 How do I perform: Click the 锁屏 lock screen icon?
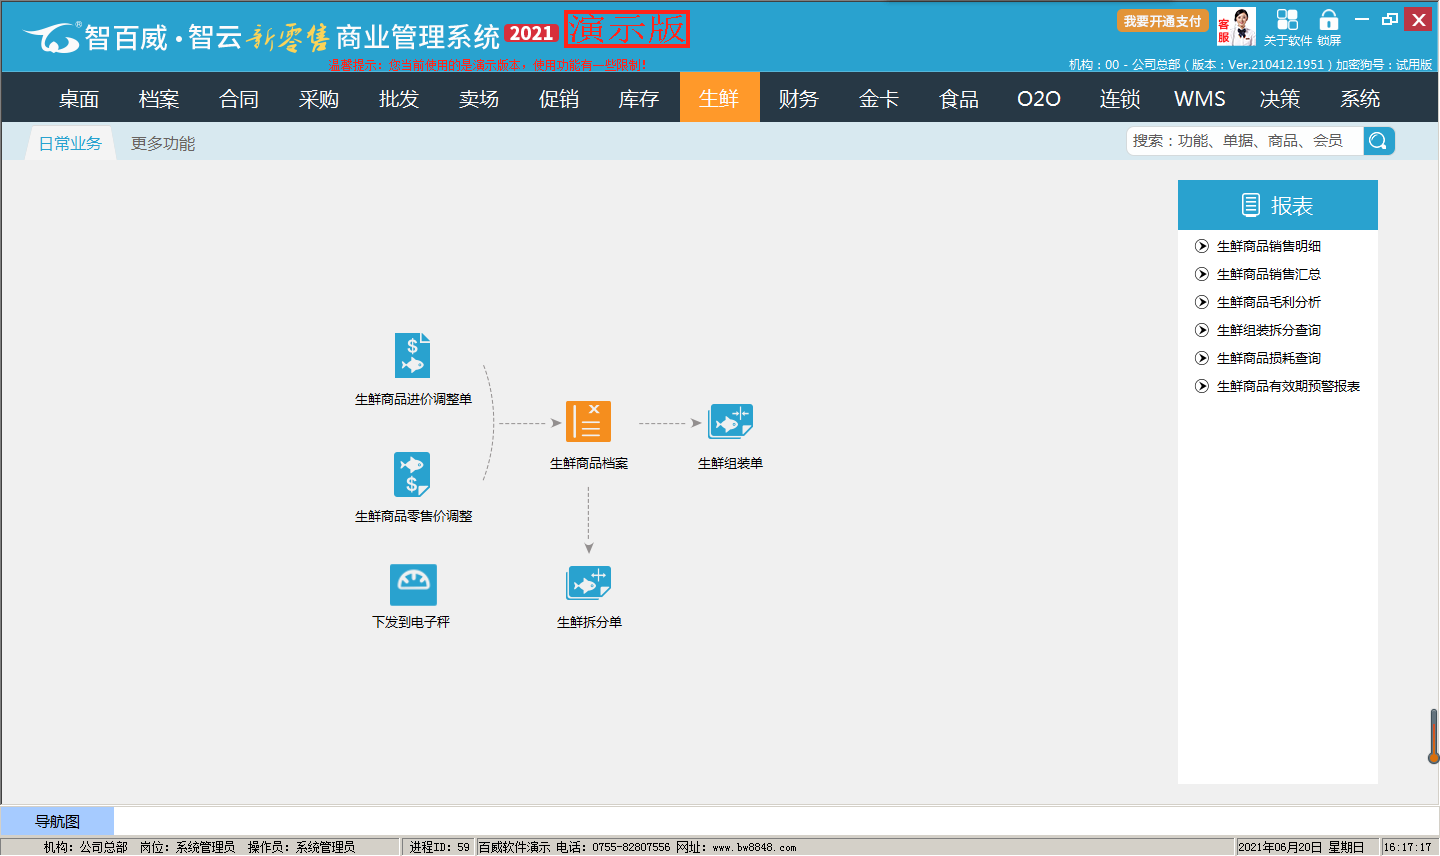1328,22
